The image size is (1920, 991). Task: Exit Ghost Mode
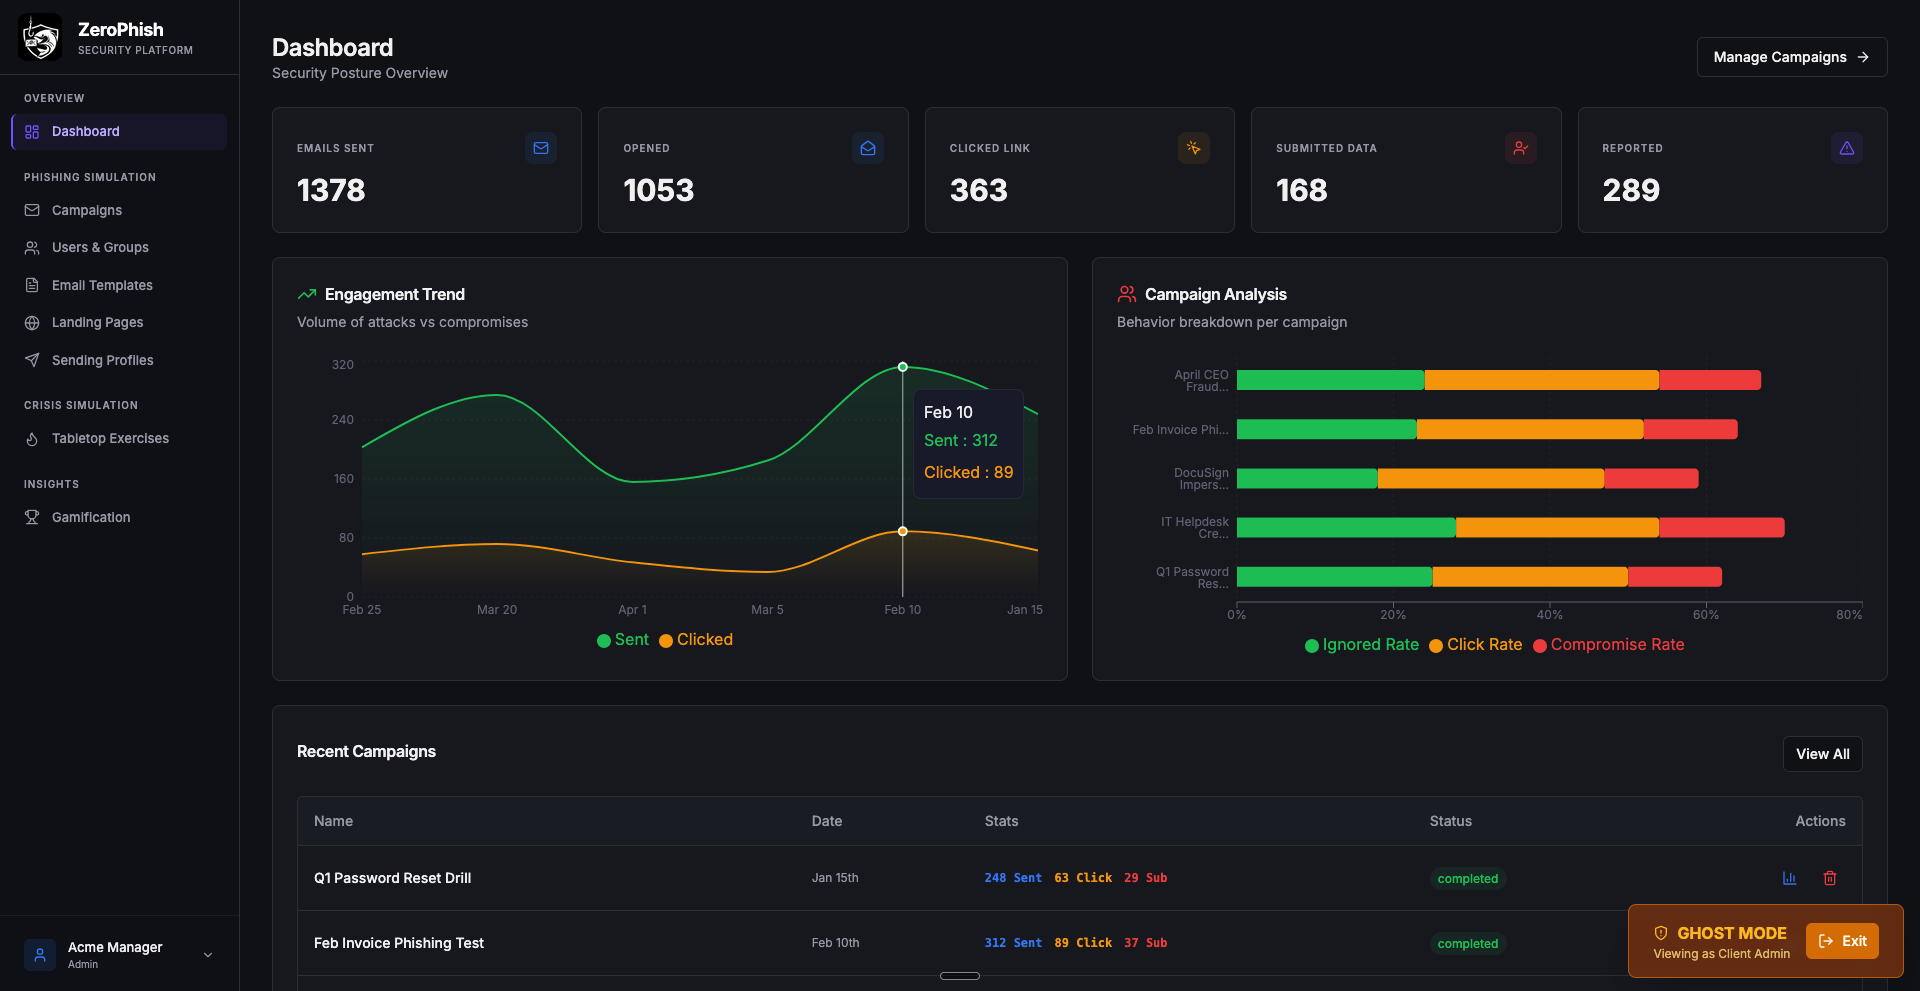pos(1843,941)
